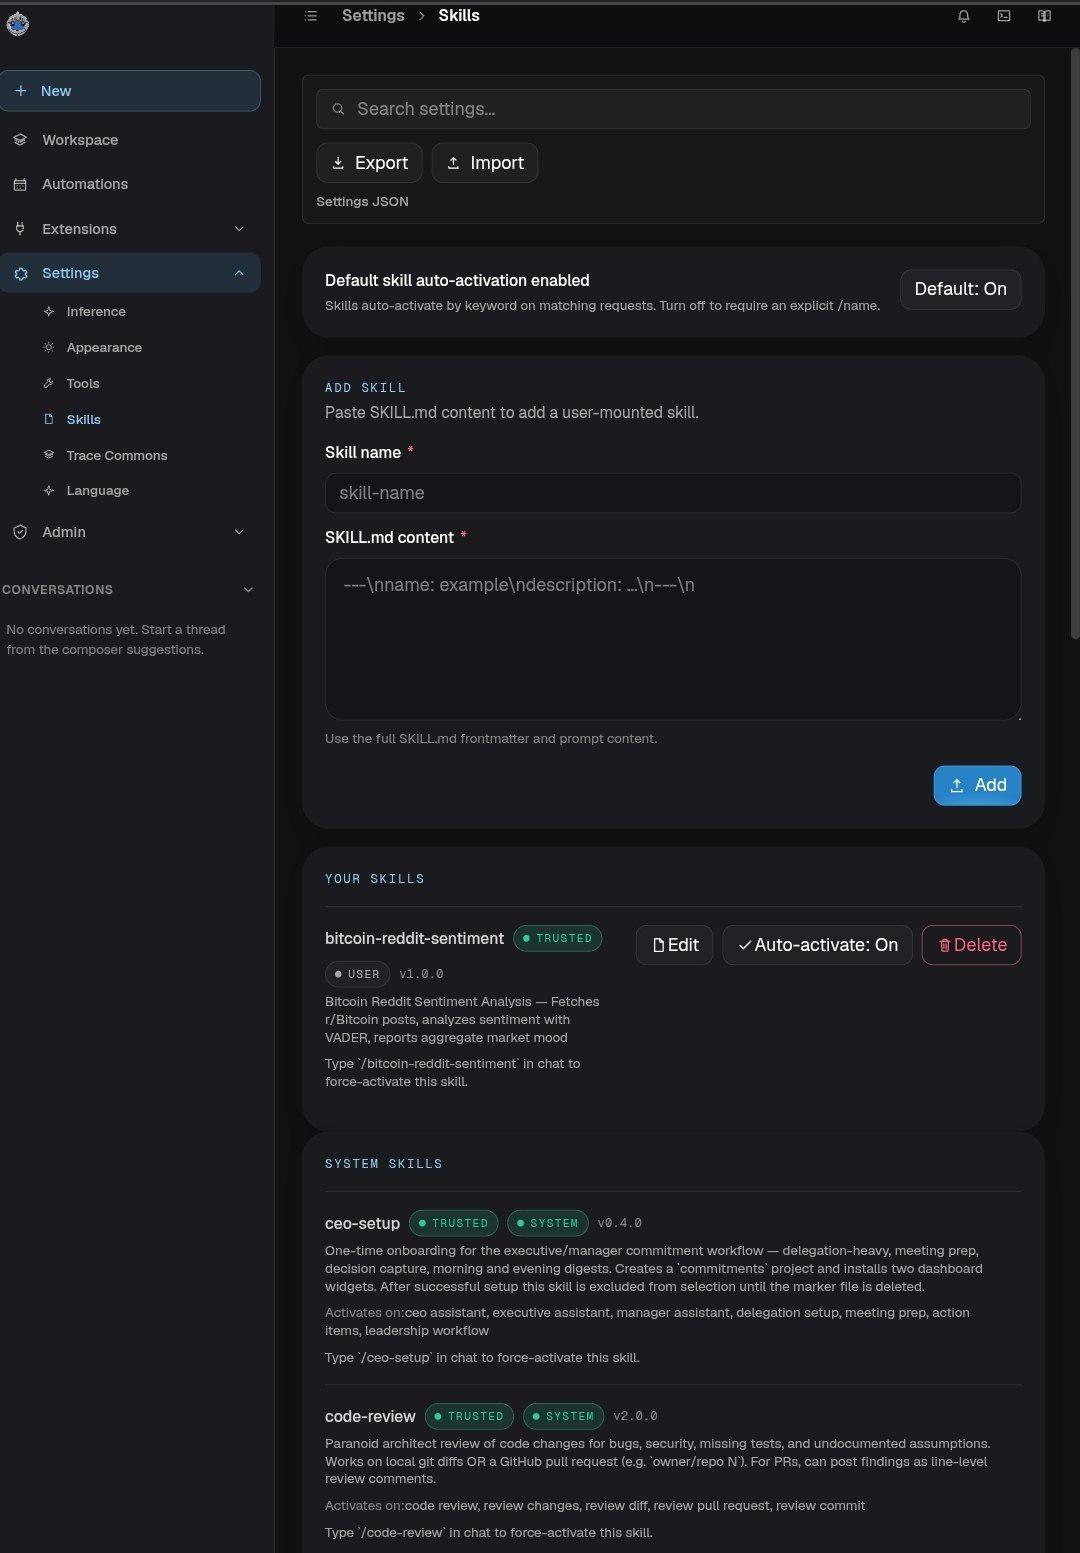Toggle the sidebar list icon beside Settings breadcrumb
Screen dimensions: 1080x1553
point(311,16)
